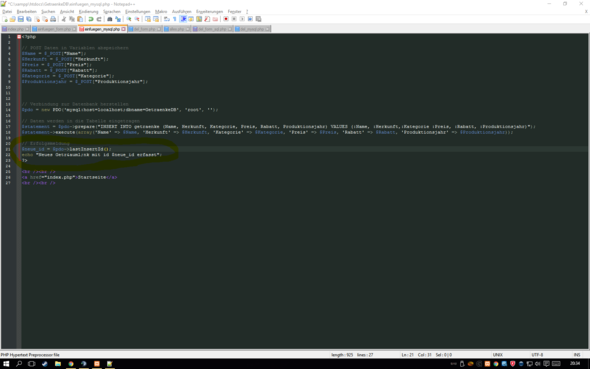
Task: Copy the selection using the toolbar Copy icon
Action: [71, 19]
